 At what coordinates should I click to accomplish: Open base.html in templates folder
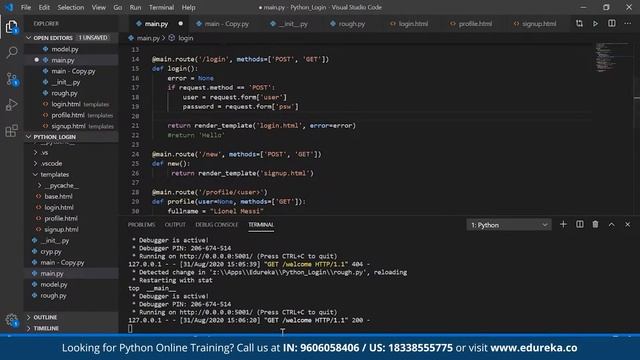(x=58, y=196)
